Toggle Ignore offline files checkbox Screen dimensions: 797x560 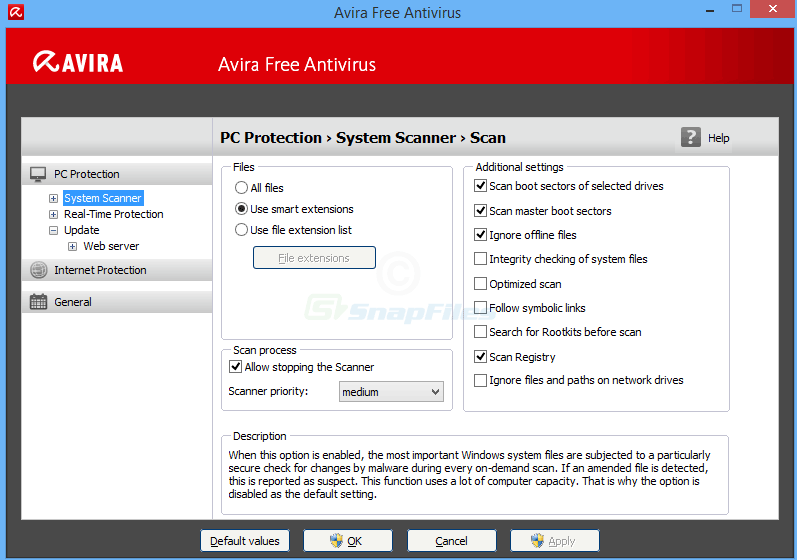click(x=480, y=235)
